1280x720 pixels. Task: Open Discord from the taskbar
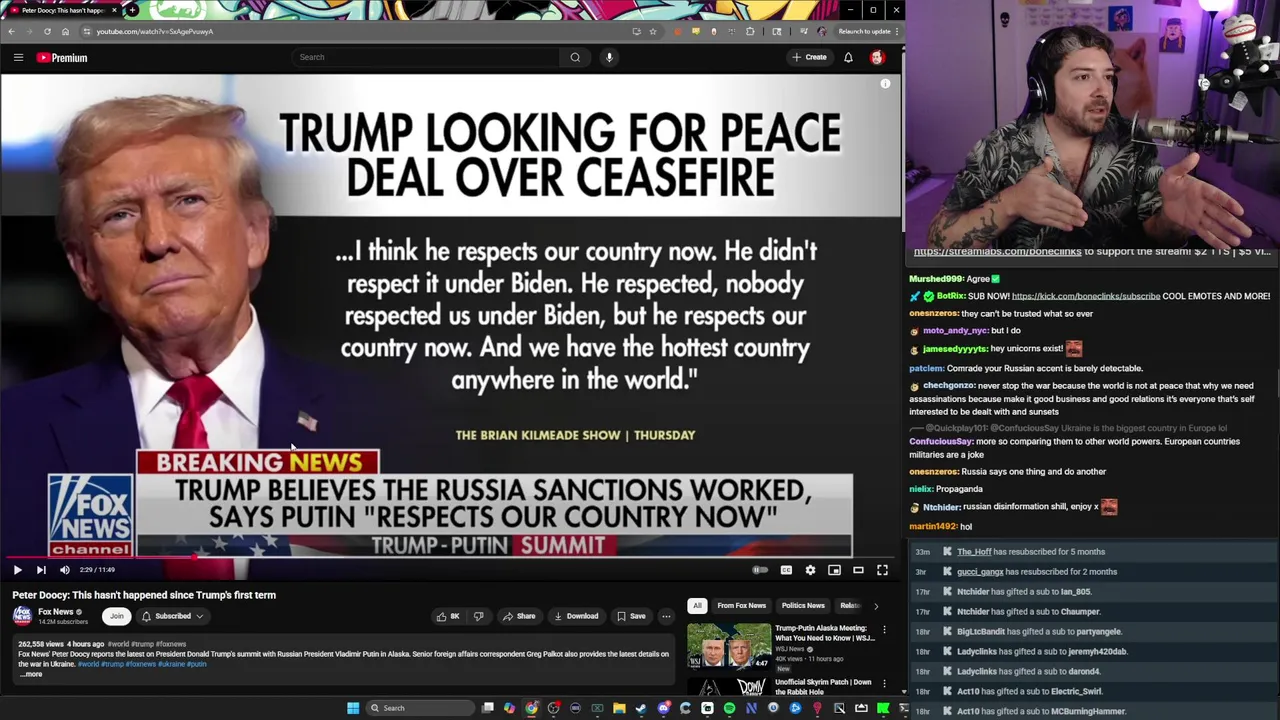coord(663,708)
